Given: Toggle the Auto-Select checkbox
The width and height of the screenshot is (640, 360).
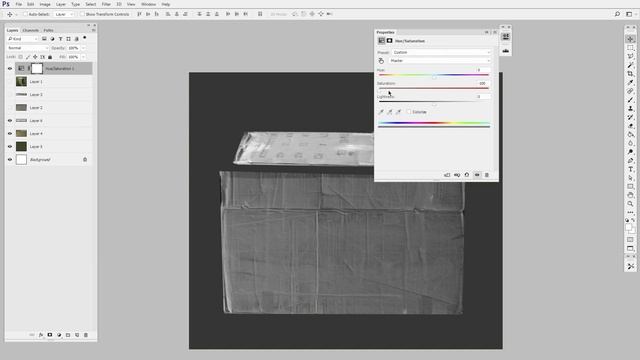Looking at the screenshot, I should click(25, 14).
